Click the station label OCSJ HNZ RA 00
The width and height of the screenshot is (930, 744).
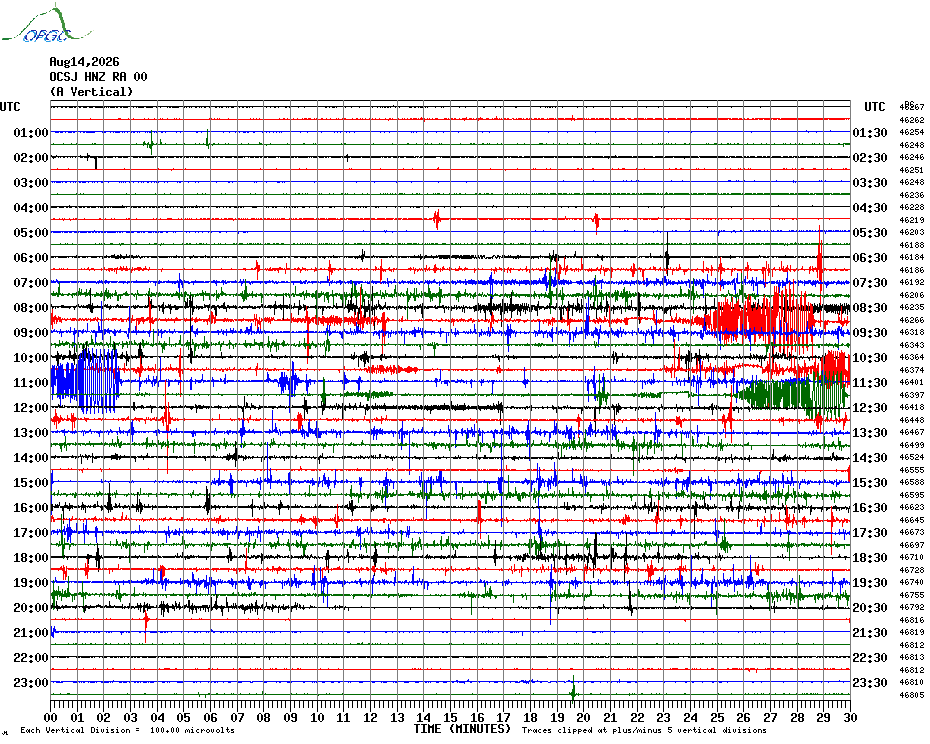coord(98,77)
